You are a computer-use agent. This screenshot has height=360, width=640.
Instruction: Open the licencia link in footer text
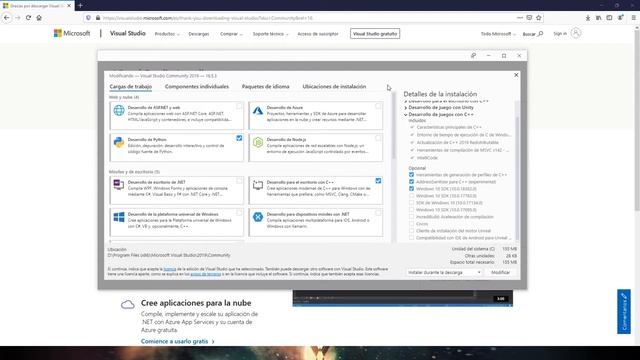(x=170, y=269)
